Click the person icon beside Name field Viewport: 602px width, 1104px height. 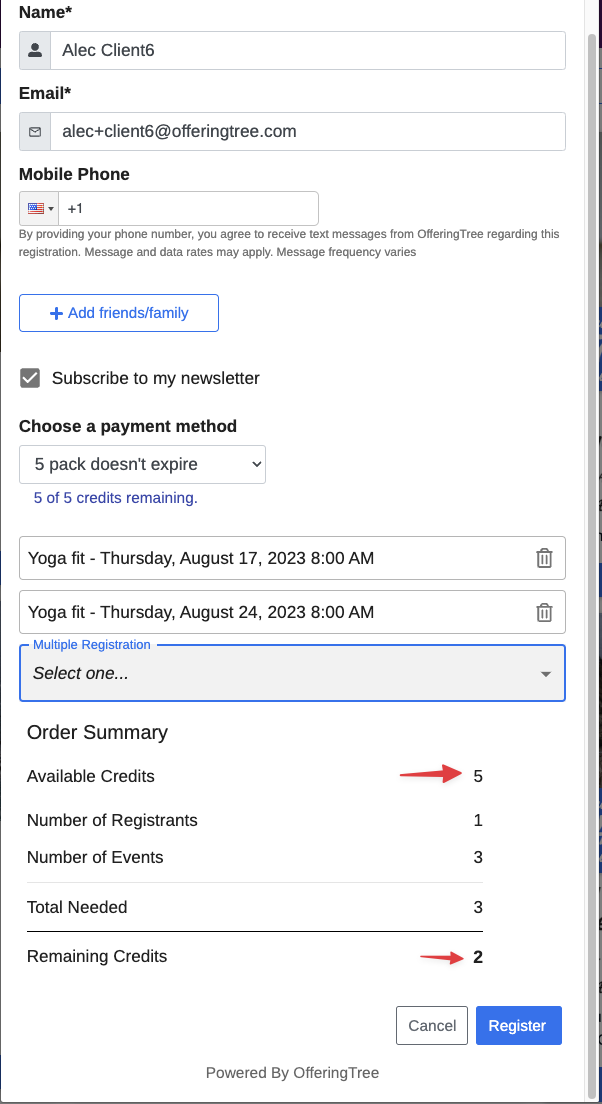click(x=35, y=50)
